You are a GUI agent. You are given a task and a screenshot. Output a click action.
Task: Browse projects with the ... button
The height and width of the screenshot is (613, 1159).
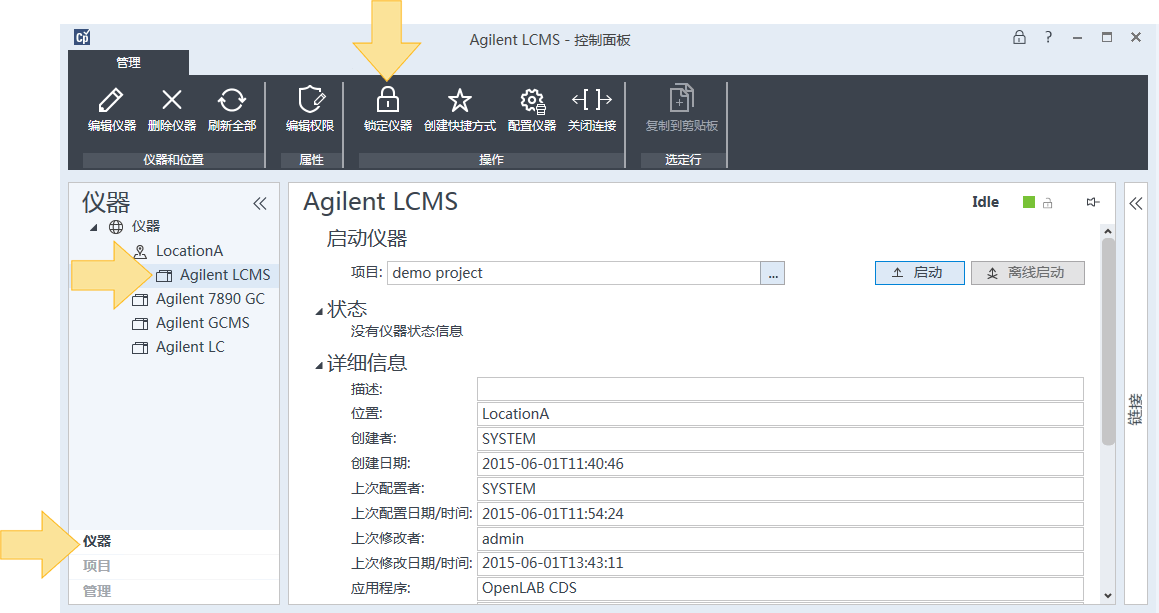tap(772, 274)
